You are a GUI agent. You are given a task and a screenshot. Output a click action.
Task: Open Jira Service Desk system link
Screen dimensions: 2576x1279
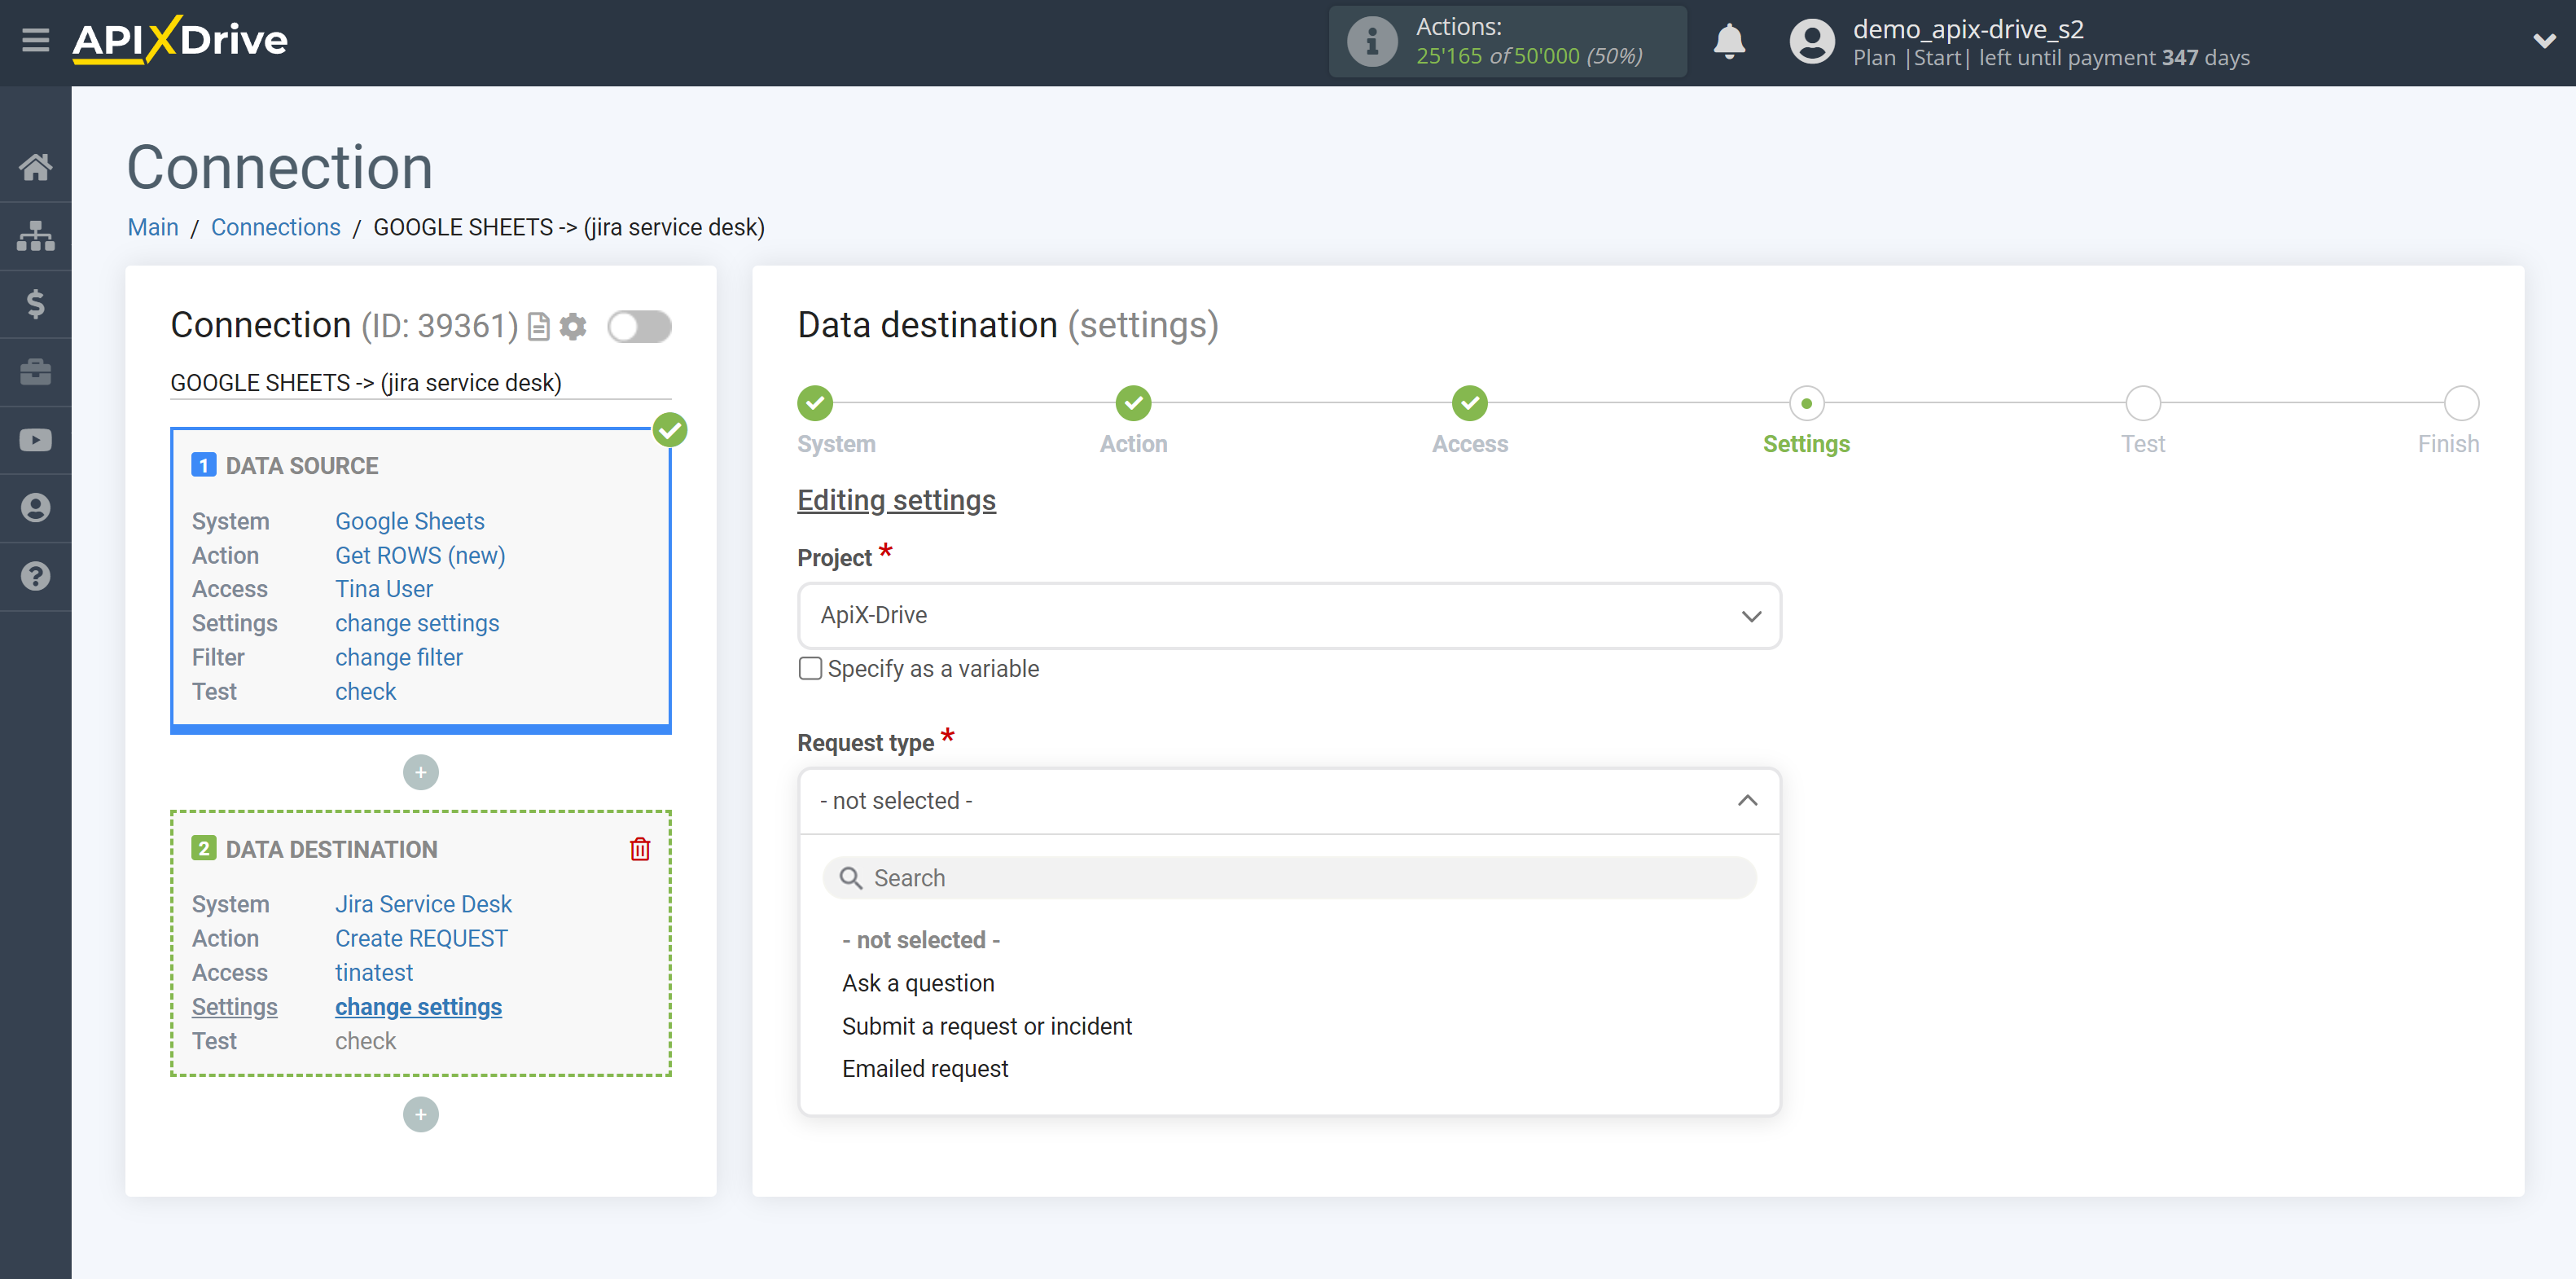[423, 904]
